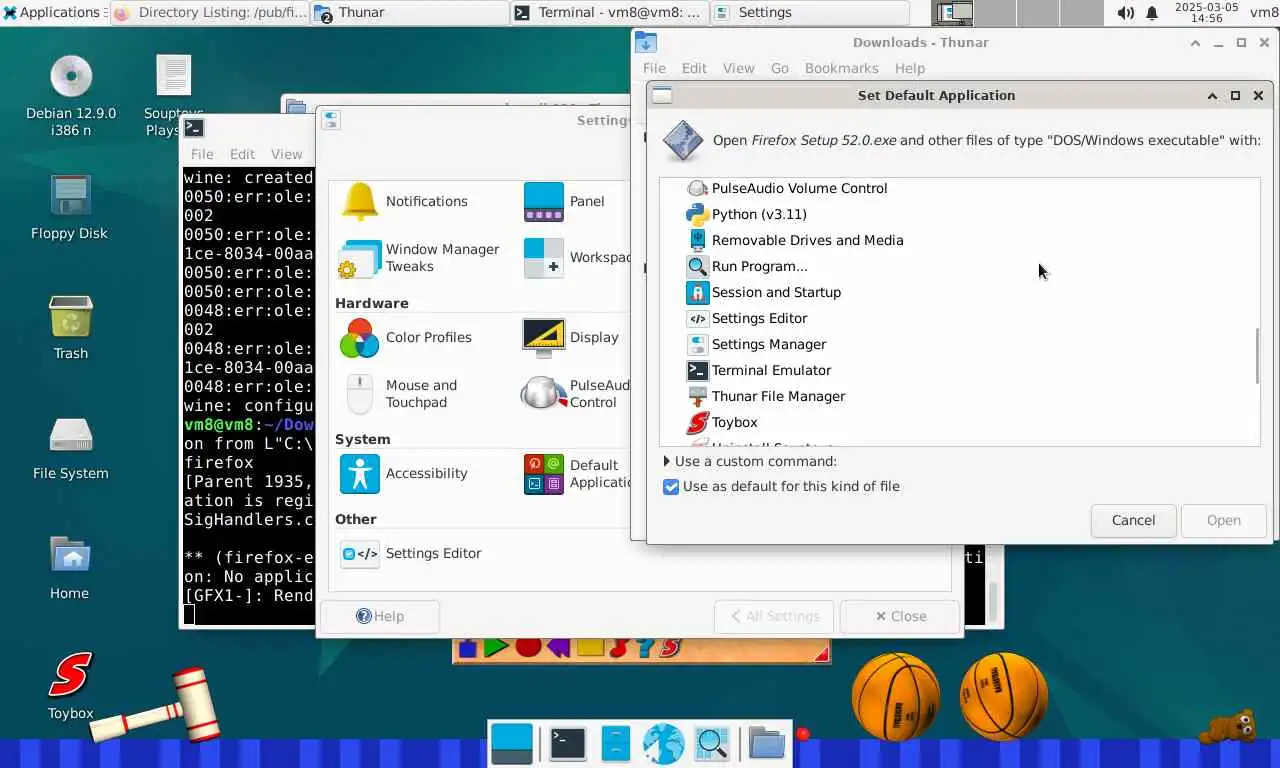The height and width of the screenshot is (768, 1280).
Task: Select the Settings Editor icon in dialog list
Action: [x=697, y=318]
